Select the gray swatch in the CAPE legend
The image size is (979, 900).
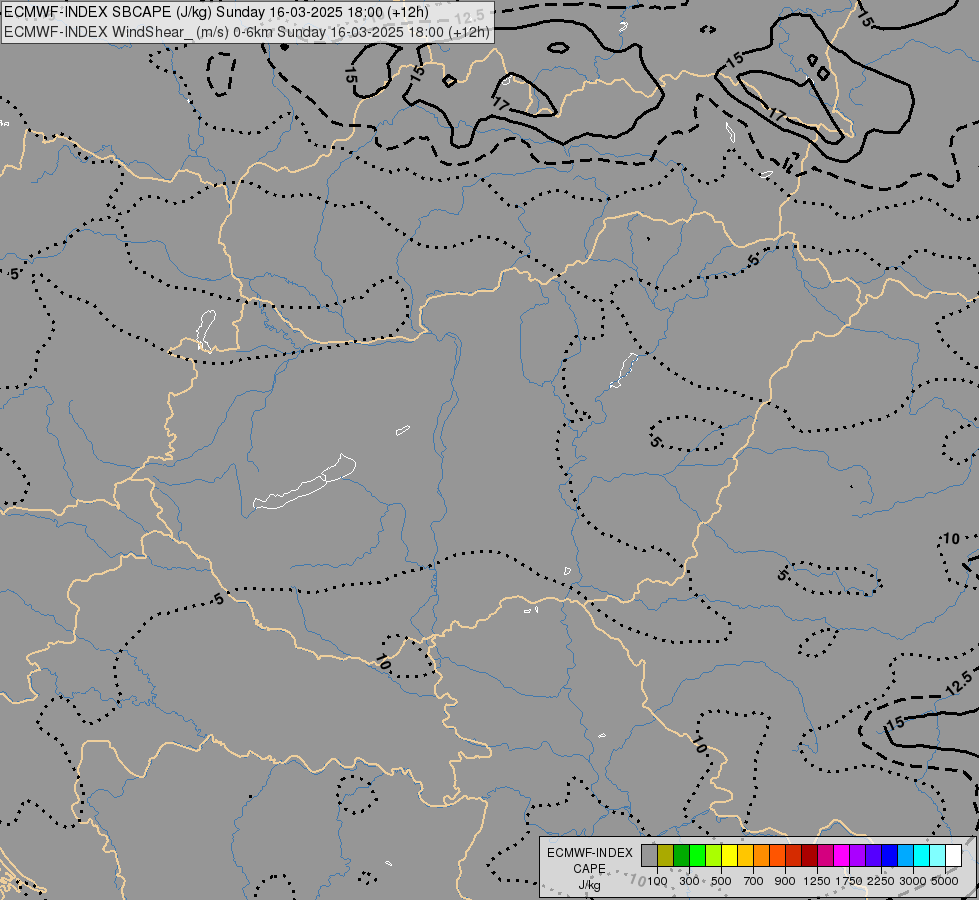click(x=649, y=855)
